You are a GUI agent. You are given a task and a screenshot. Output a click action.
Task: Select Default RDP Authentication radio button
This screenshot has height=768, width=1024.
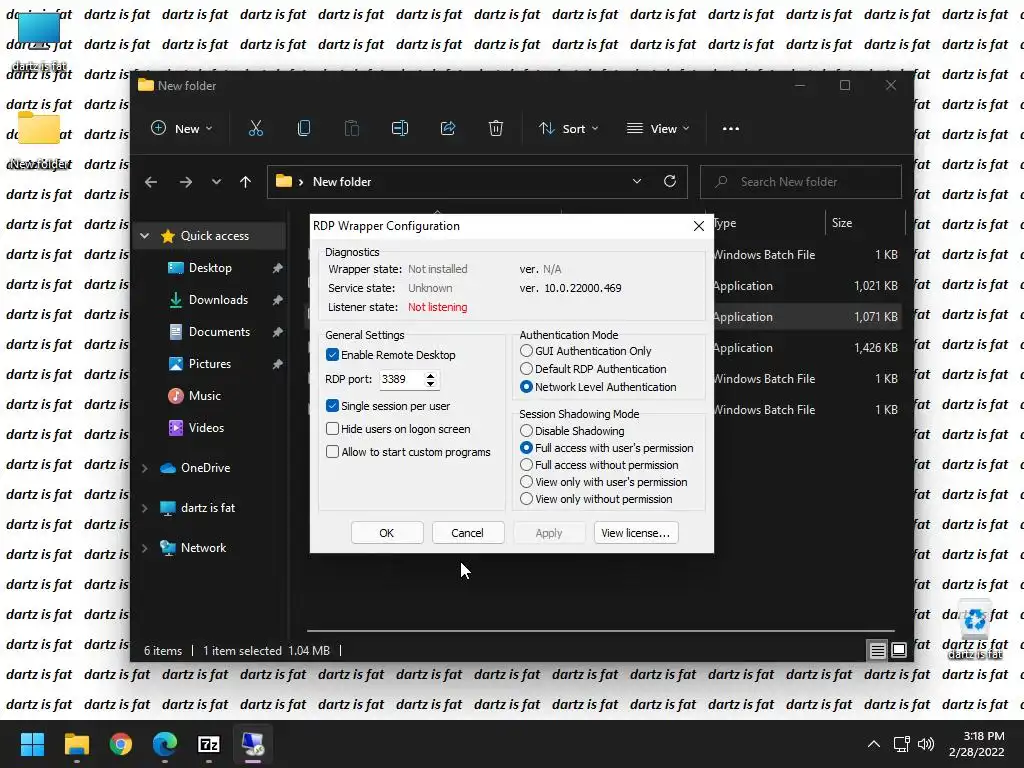coord(526,368)
